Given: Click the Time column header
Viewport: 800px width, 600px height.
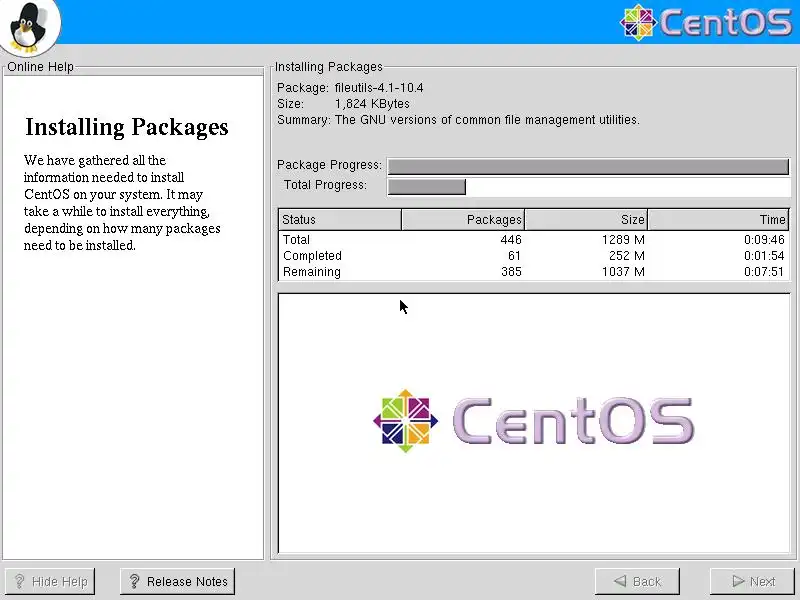Looking at the screenshot, I should coord(718,219).
